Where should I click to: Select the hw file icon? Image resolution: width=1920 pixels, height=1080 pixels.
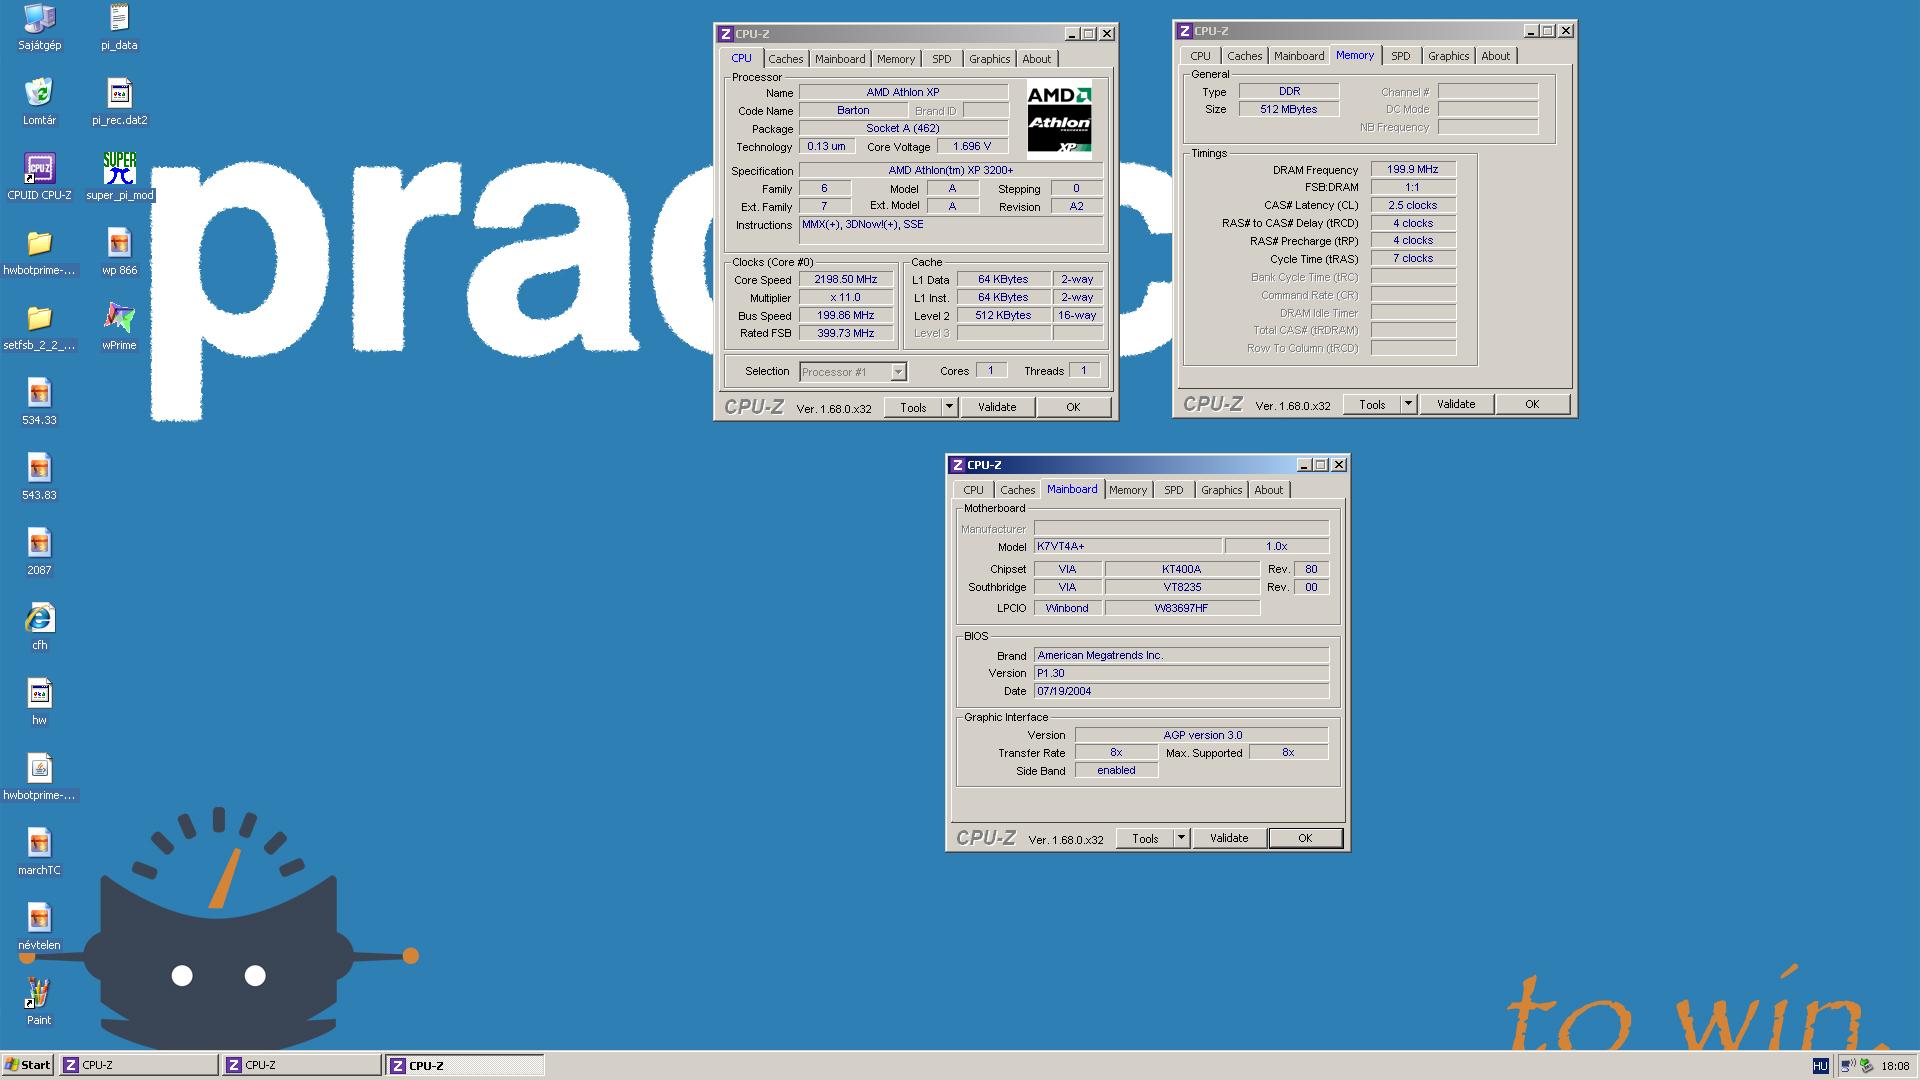coord(39,702)
